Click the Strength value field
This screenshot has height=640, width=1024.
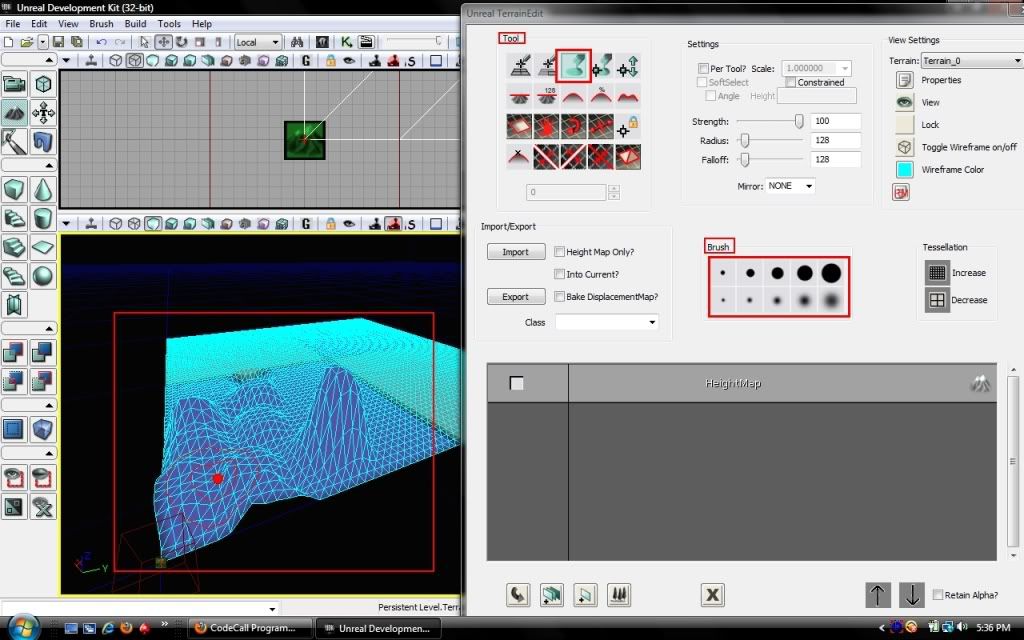835,121
